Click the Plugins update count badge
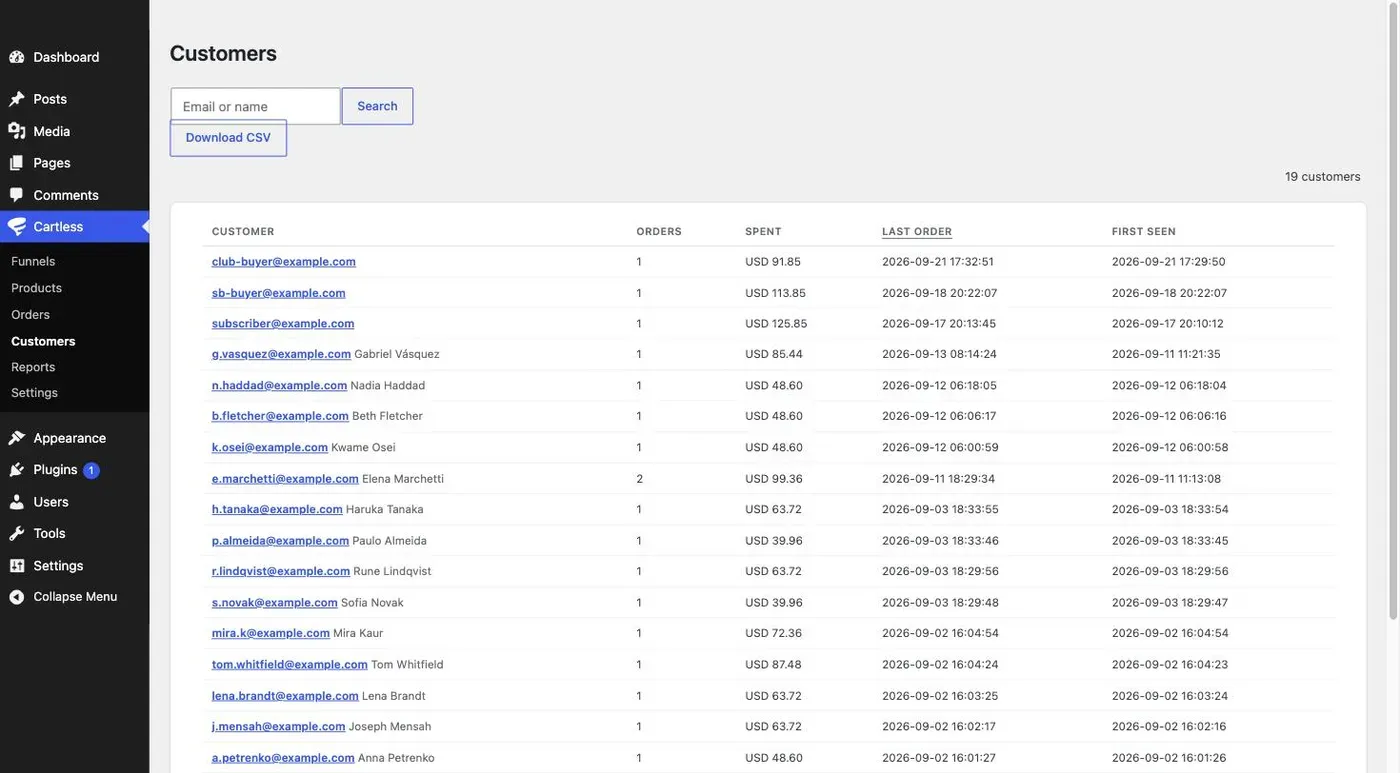1400x773 pixels. pos(91,470)
